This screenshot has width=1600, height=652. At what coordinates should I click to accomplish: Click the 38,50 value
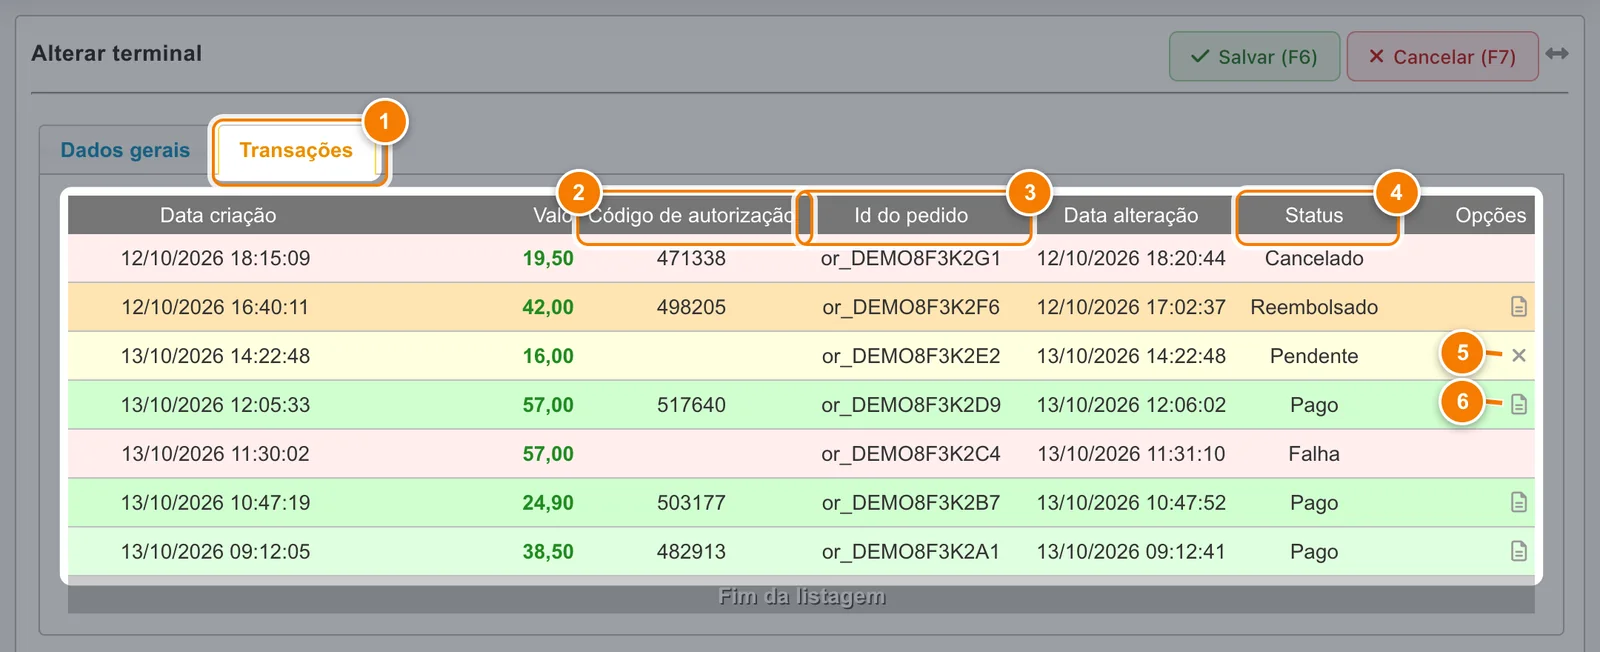pyautogui.click(x=548, y=552)
